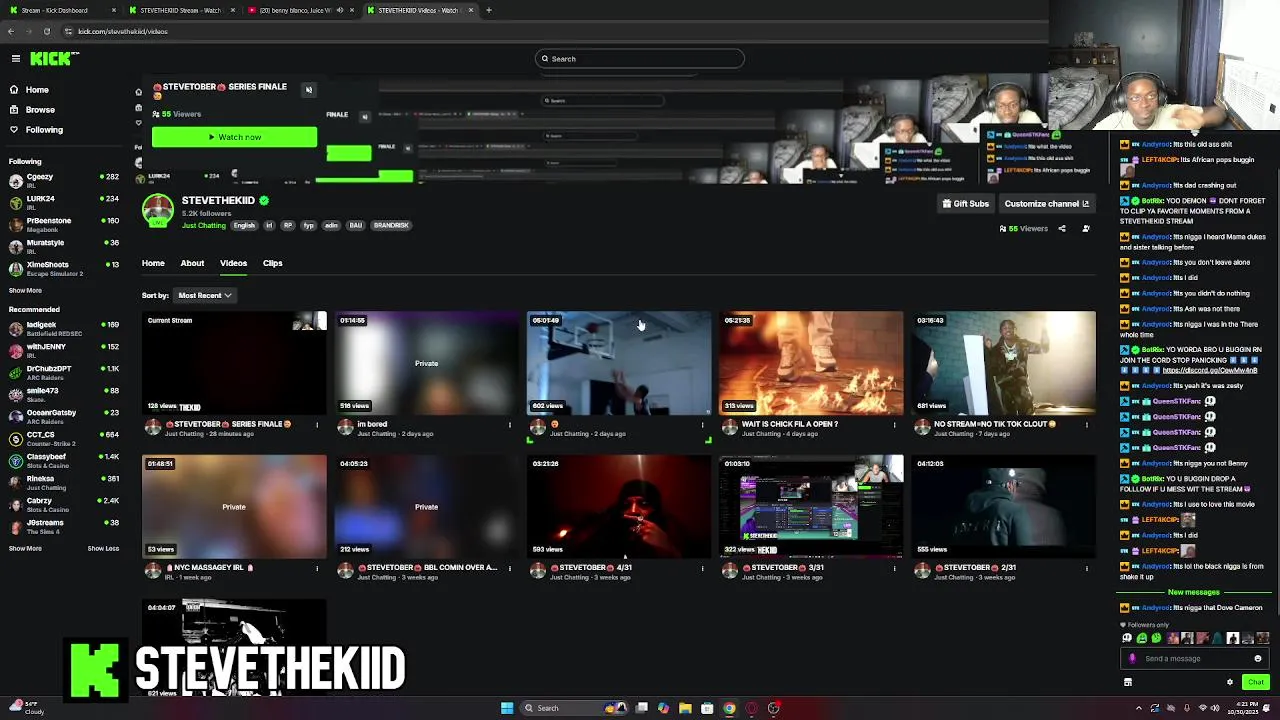Open options for STEVETOBER 2/31 video
The height and width of the screenshot is (720, 1280).
point(1087,568)
